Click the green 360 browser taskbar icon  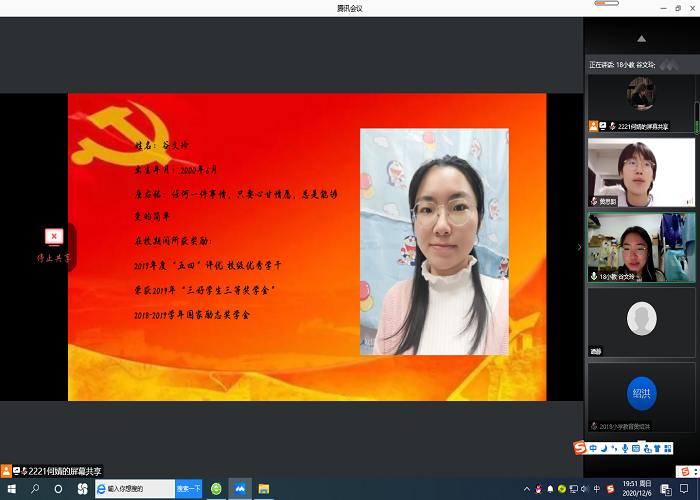coord(216,489)
